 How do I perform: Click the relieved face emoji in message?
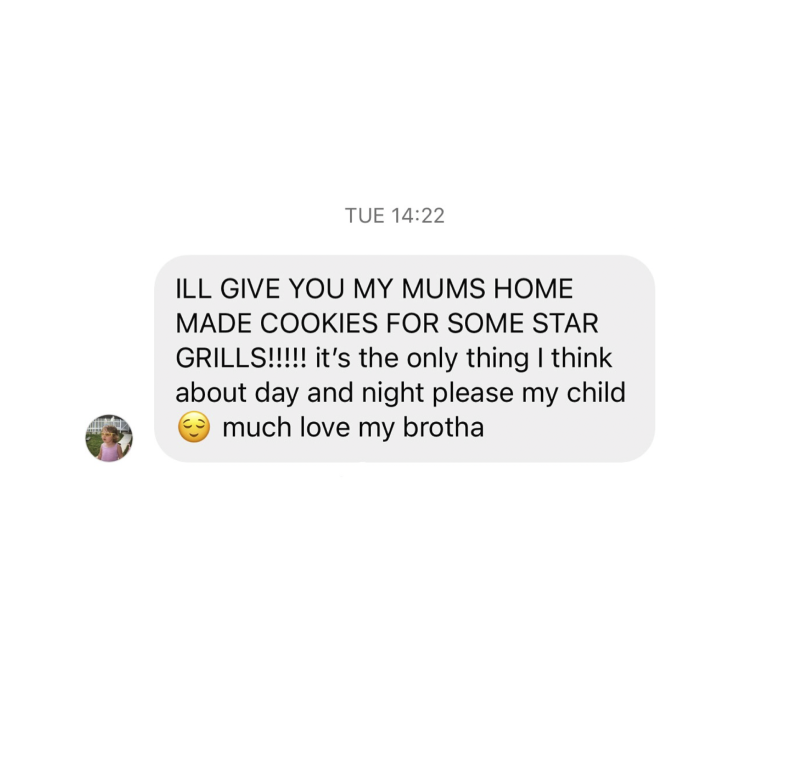click(194, 427)
